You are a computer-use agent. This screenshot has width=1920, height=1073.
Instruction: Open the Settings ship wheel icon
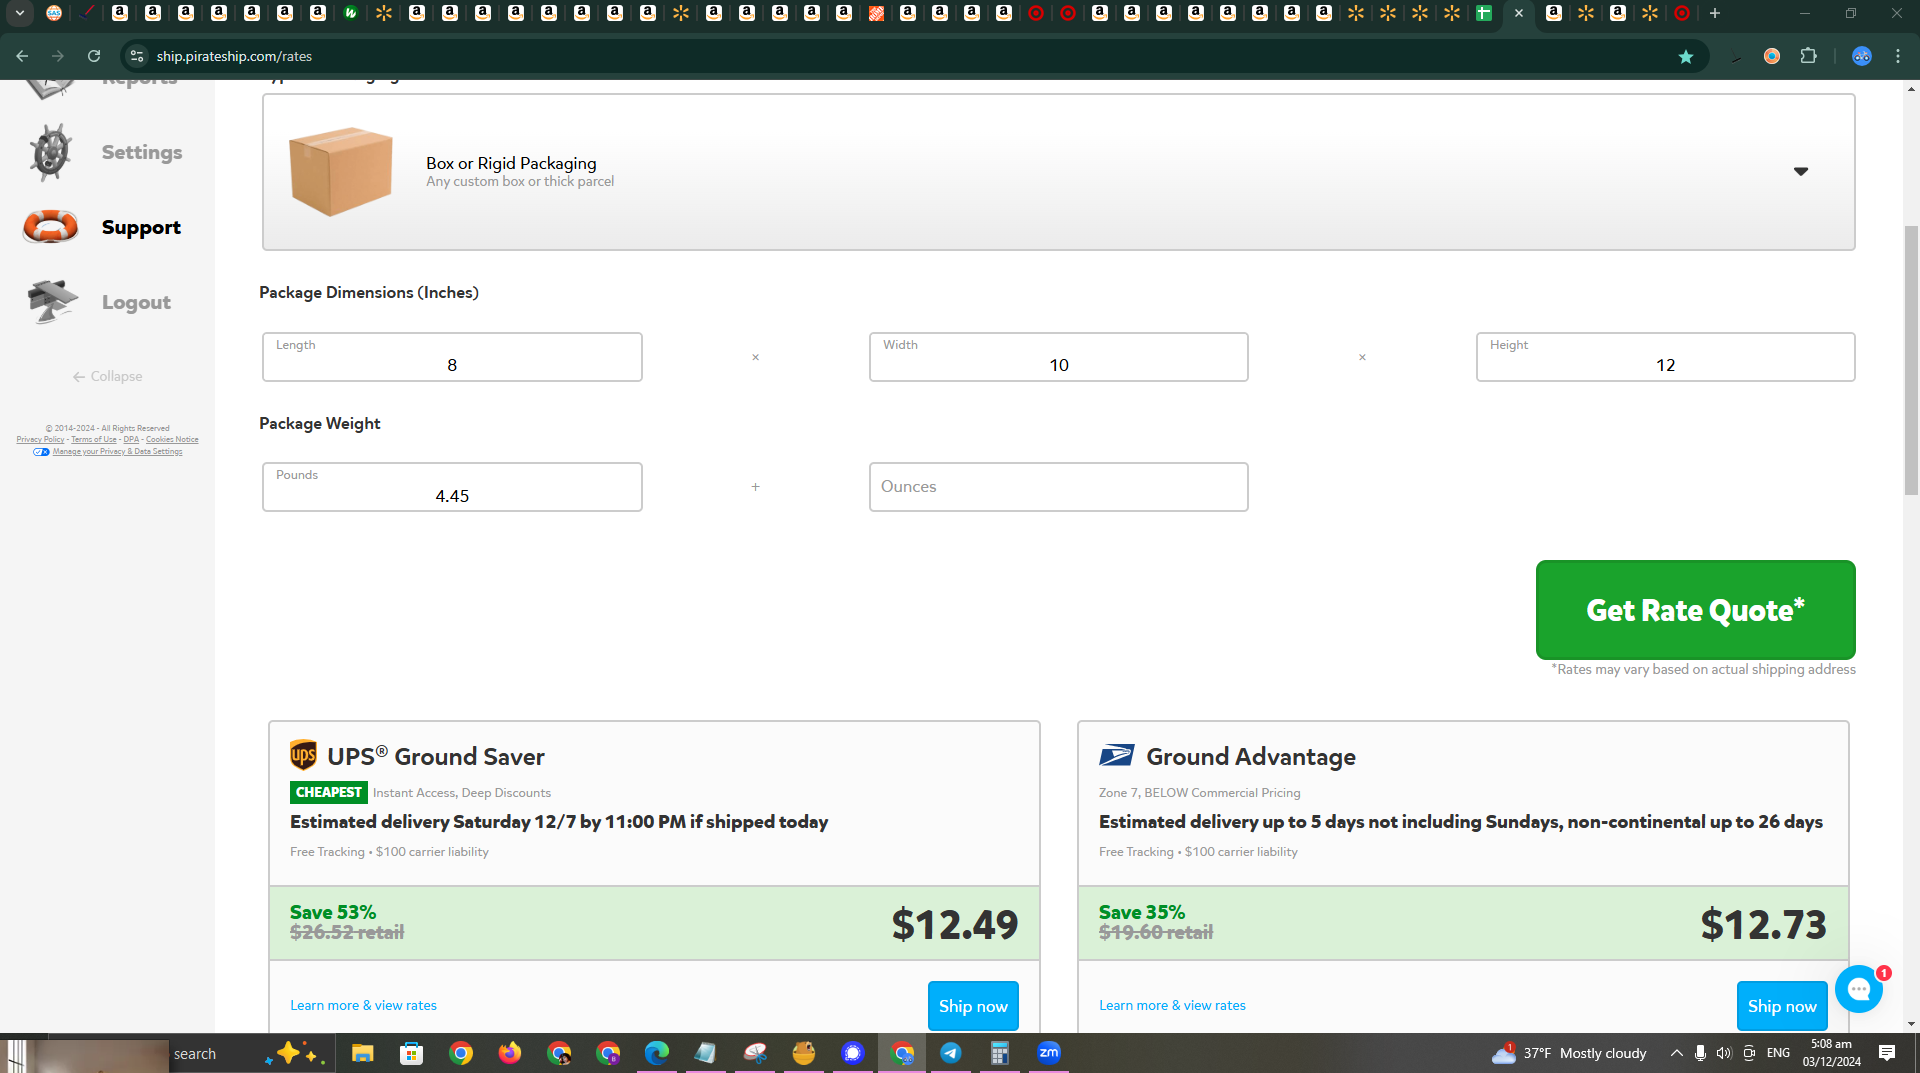[x=50, y=152]
